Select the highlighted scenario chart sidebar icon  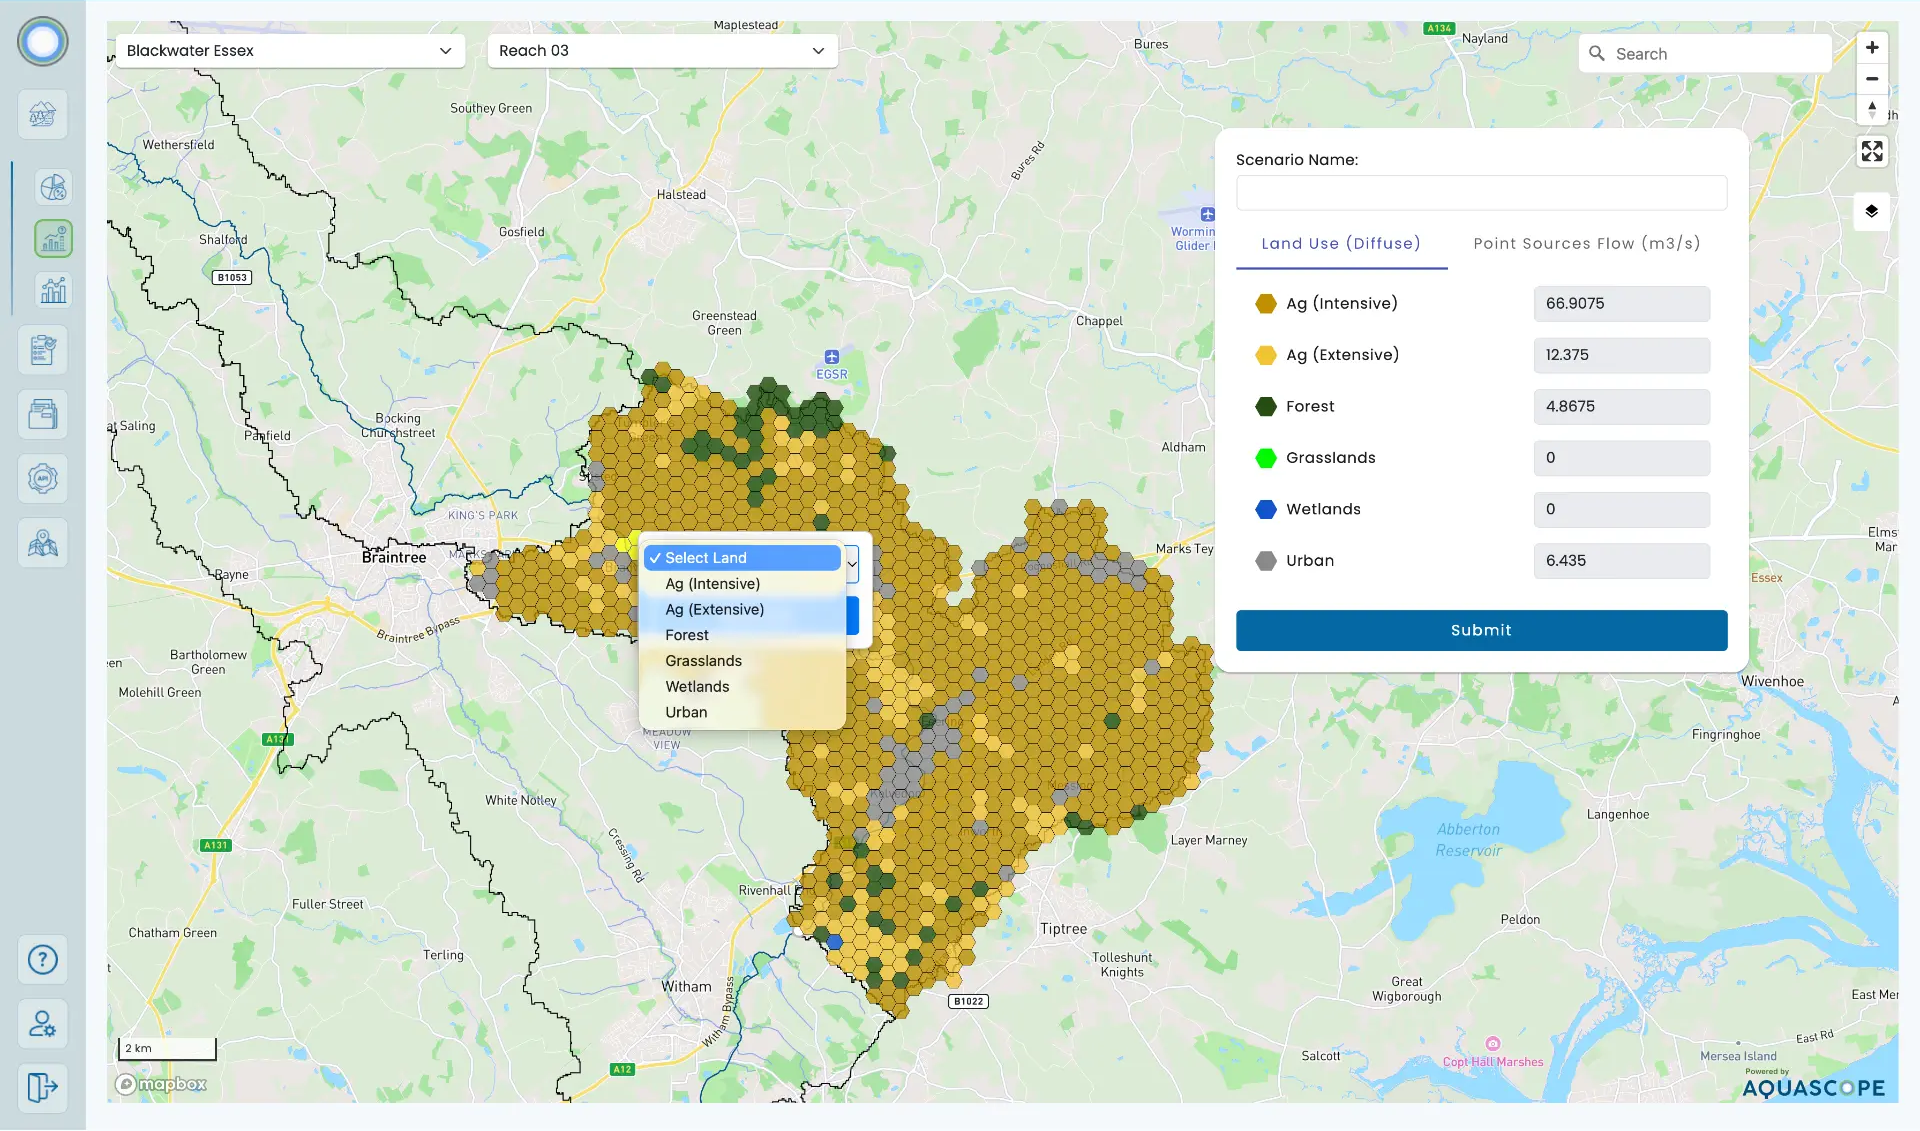(53, 239)
